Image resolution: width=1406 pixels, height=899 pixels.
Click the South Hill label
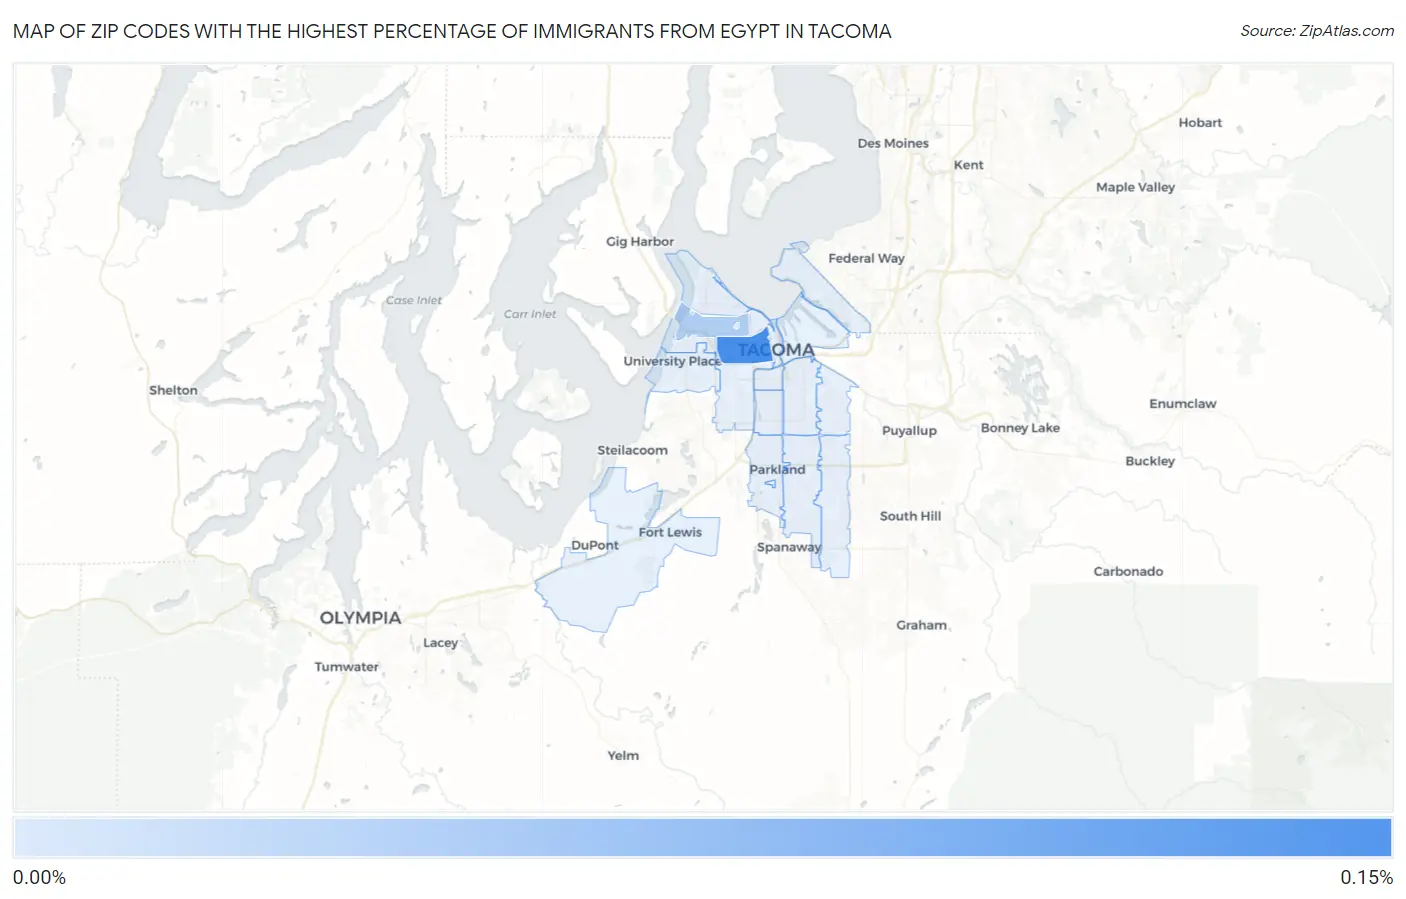click(910, 516)
